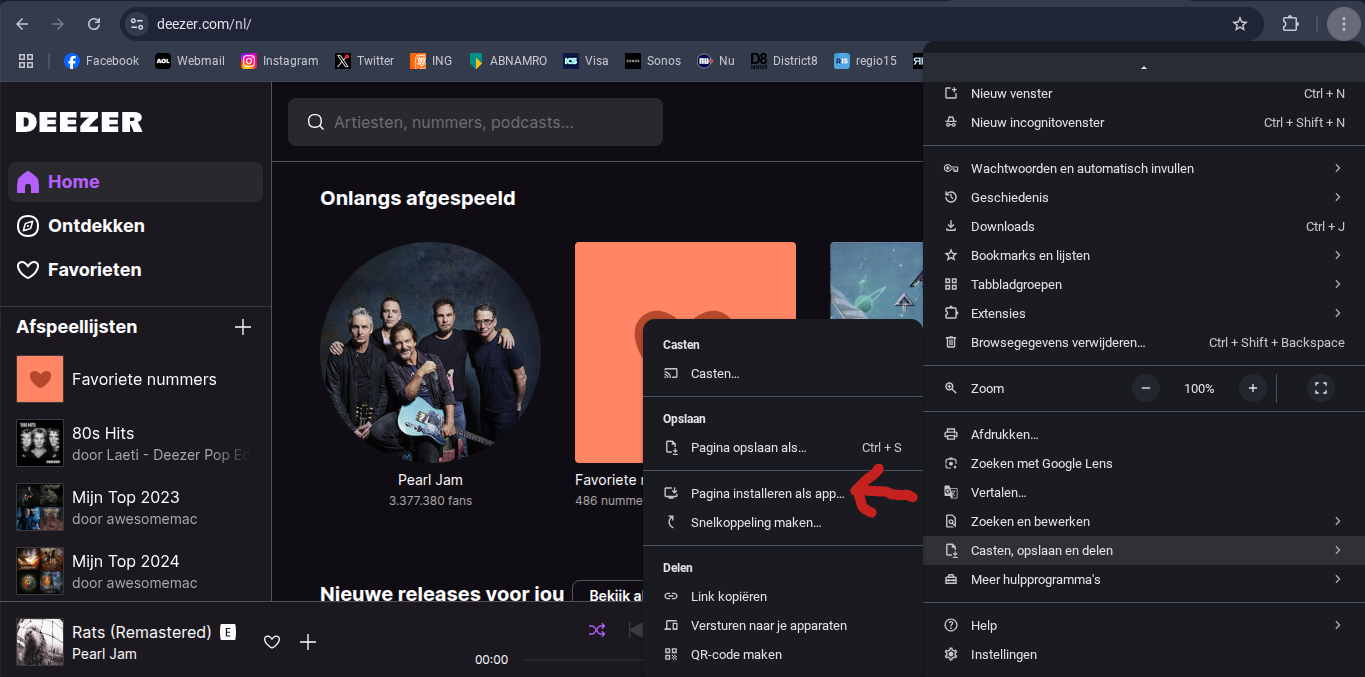Open the District8 bookmark
The width and height of the screenshot is (1365, 677).
(783, 61)
